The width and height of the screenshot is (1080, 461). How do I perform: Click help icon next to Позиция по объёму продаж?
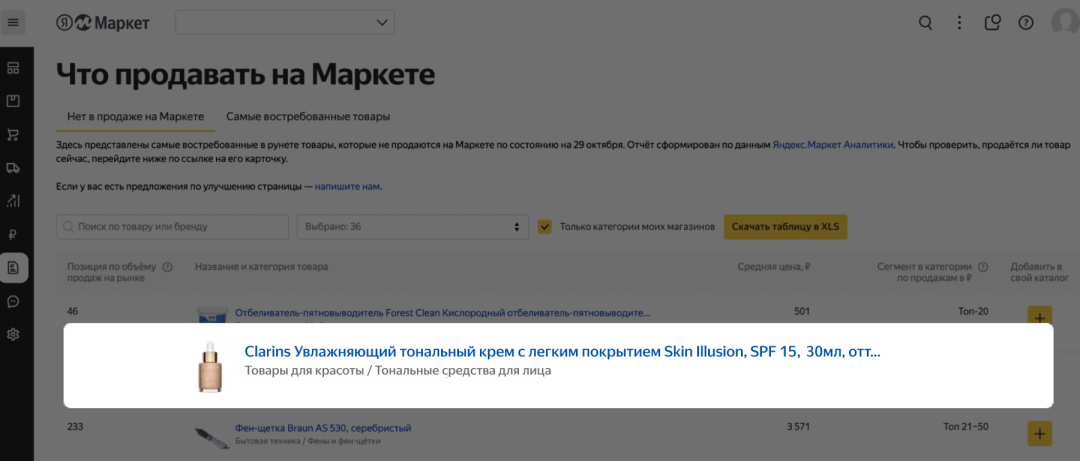[x=167, y=267]
